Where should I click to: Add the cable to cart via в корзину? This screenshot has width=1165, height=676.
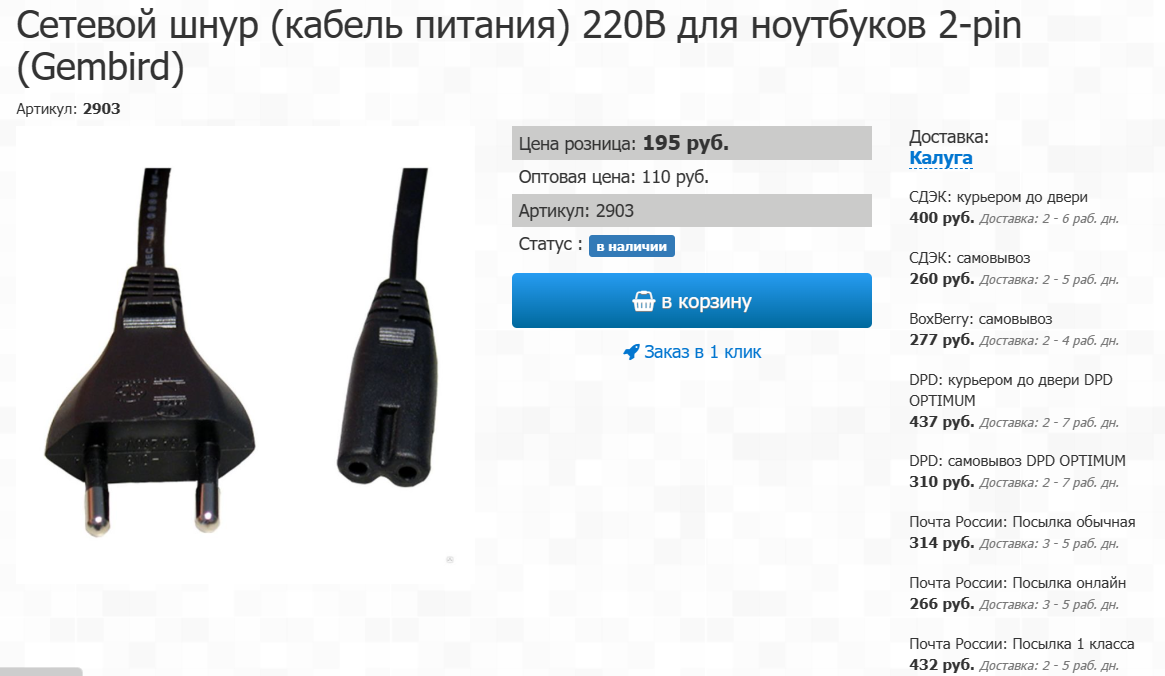691,300
